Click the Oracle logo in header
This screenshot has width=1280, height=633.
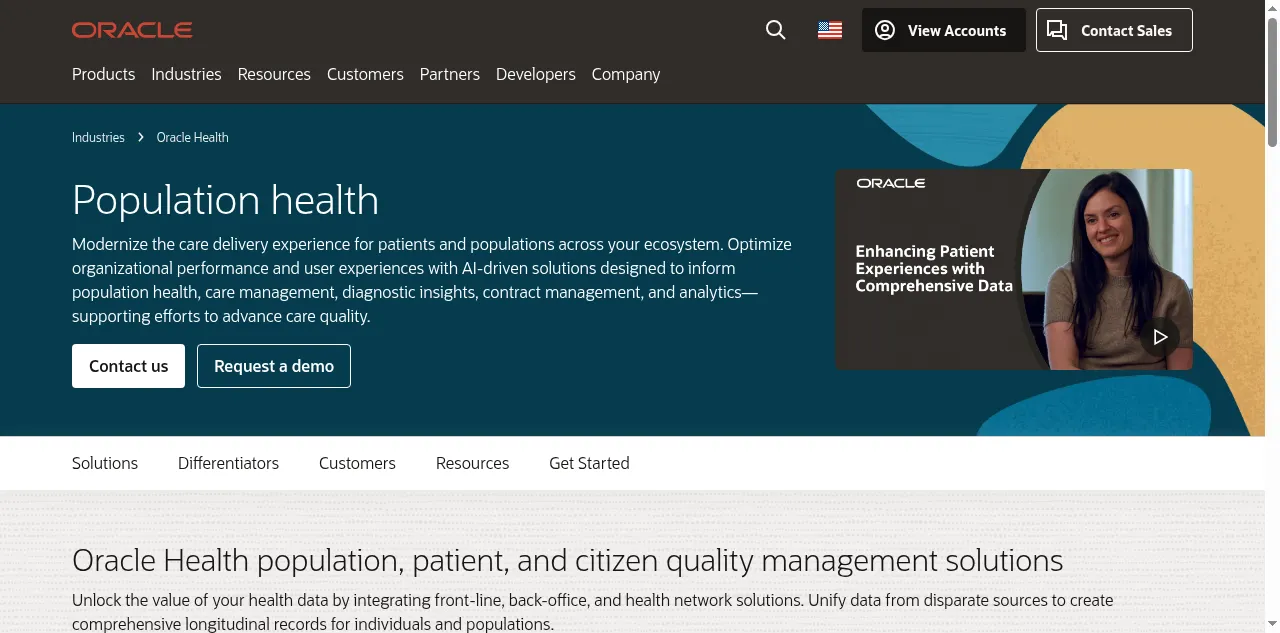click(x=132, y=30)
